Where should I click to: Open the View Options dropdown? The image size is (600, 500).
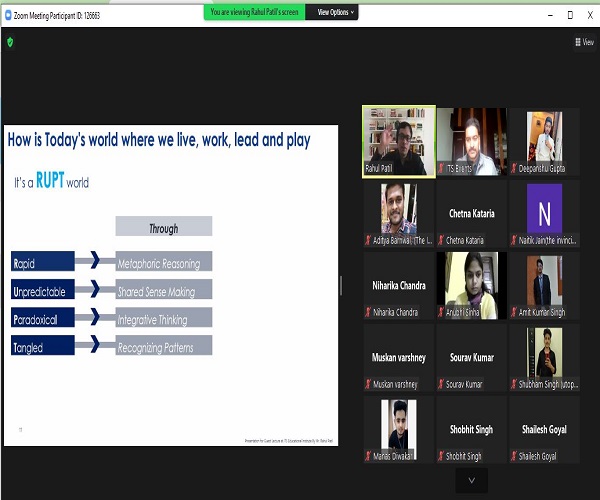click(332, 12)
